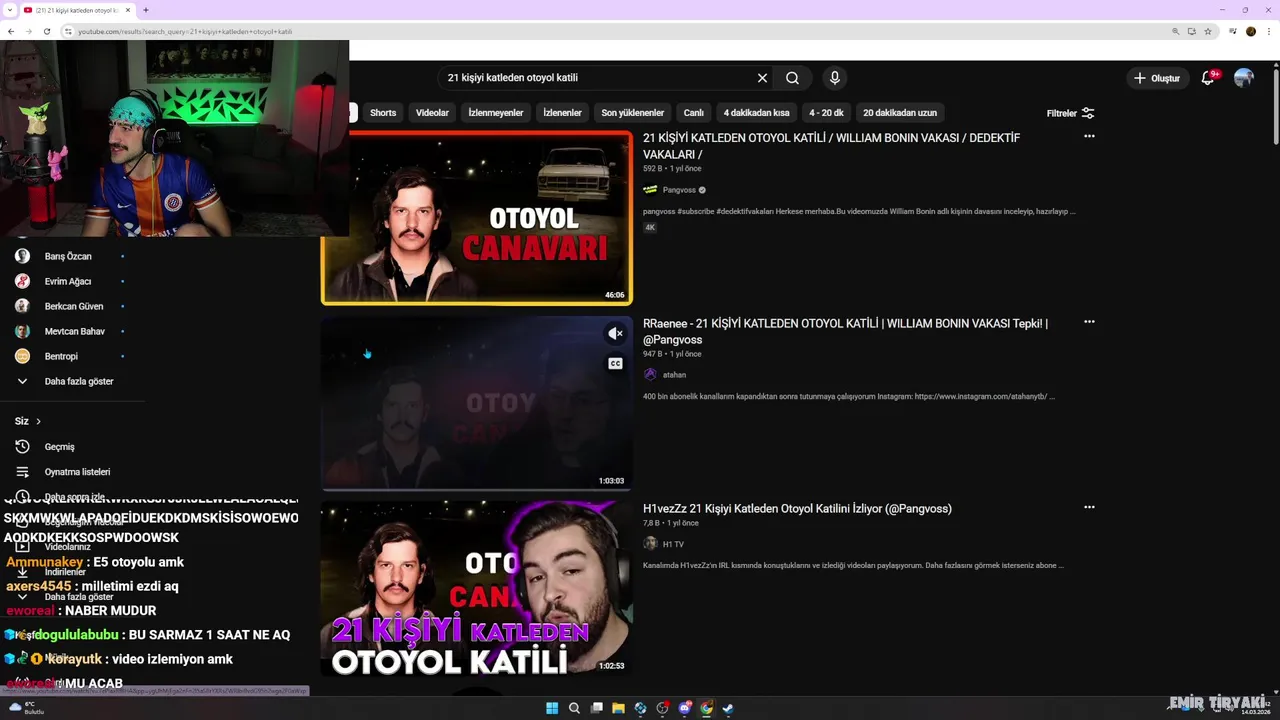Screen dimensions: 1280x720
Task: Open the William Bonin Vakası video title
Action: (831, 146)
